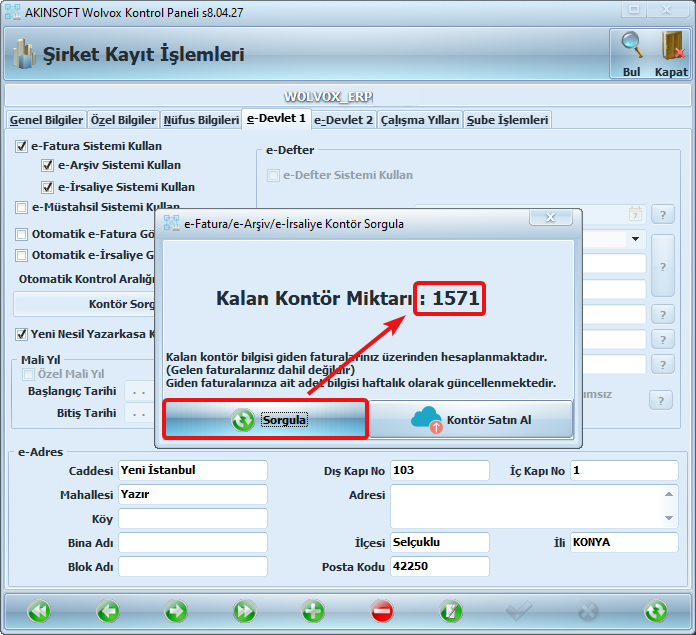This screenshot has height=635, width=696.
Task: Click the Sorgula query button
Action: coord(266,420)
